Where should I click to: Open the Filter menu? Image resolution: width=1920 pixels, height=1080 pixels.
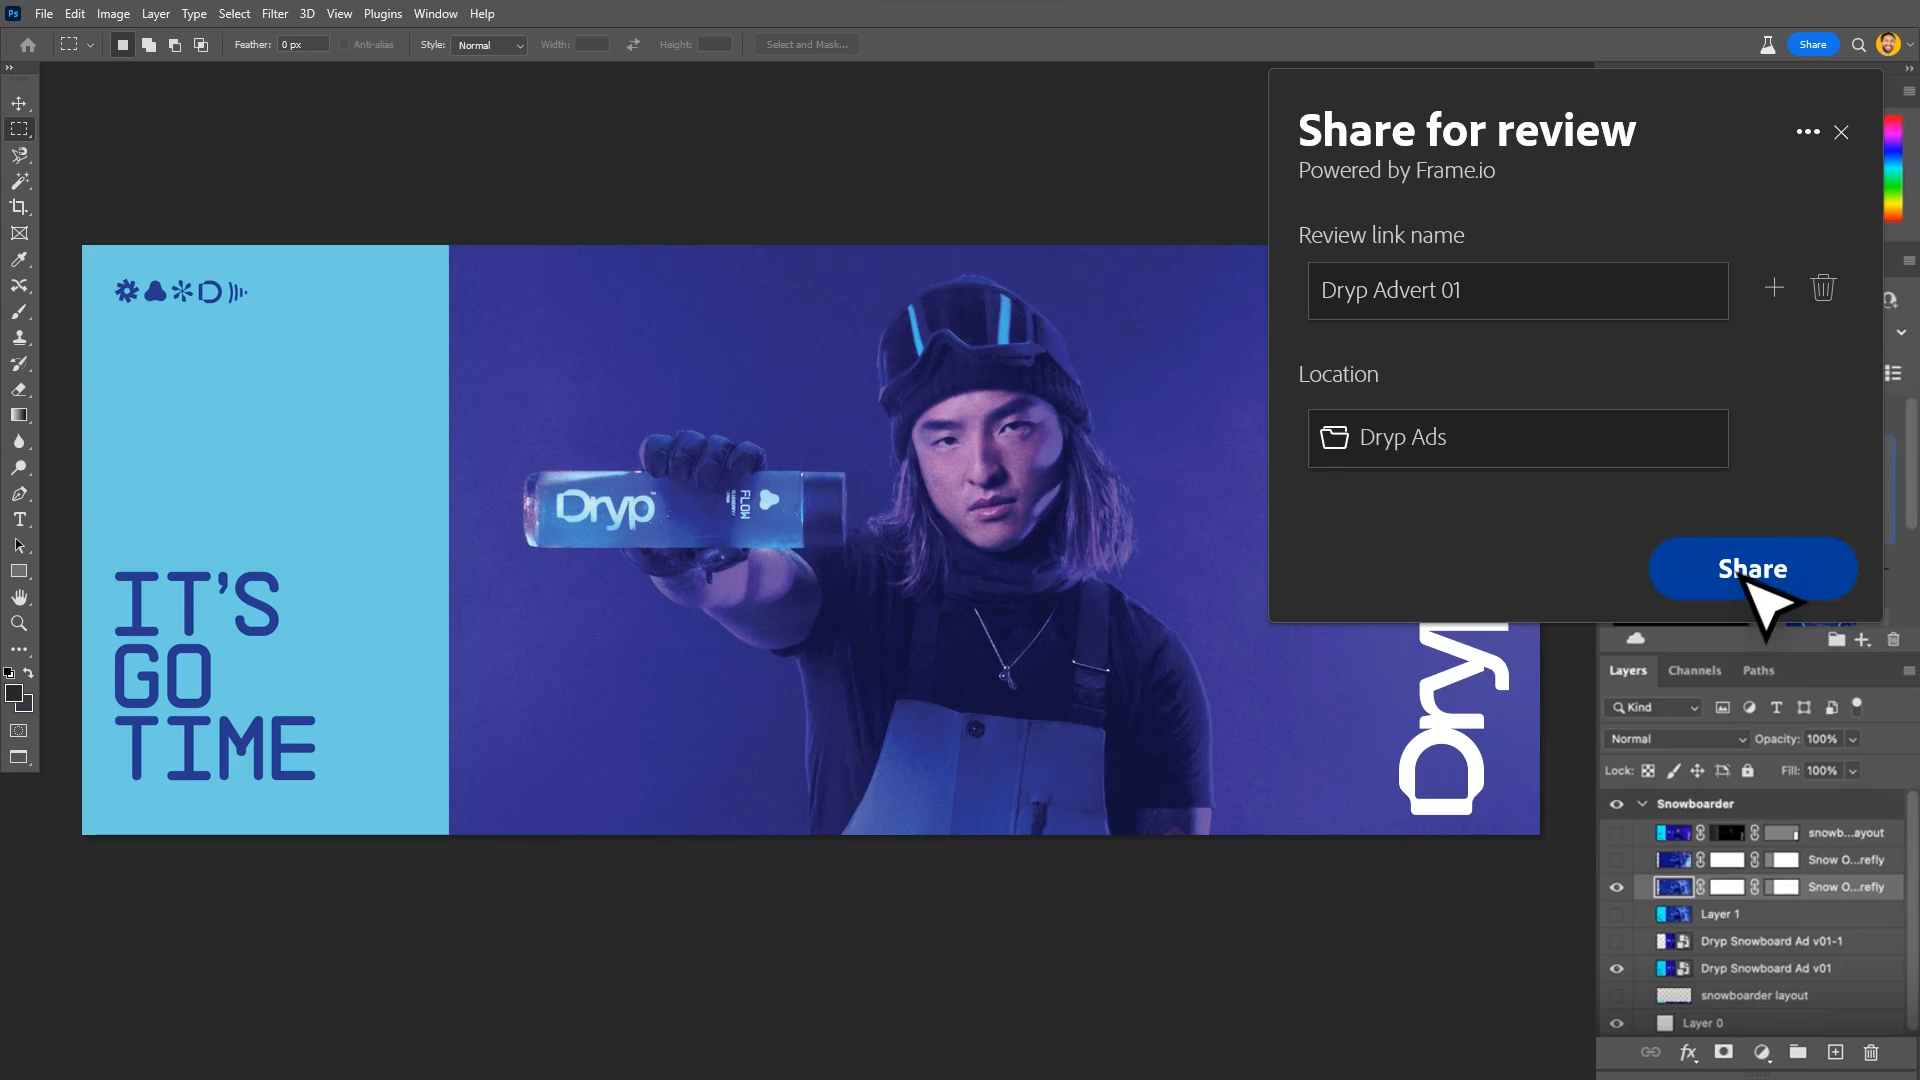pos(274,14)
